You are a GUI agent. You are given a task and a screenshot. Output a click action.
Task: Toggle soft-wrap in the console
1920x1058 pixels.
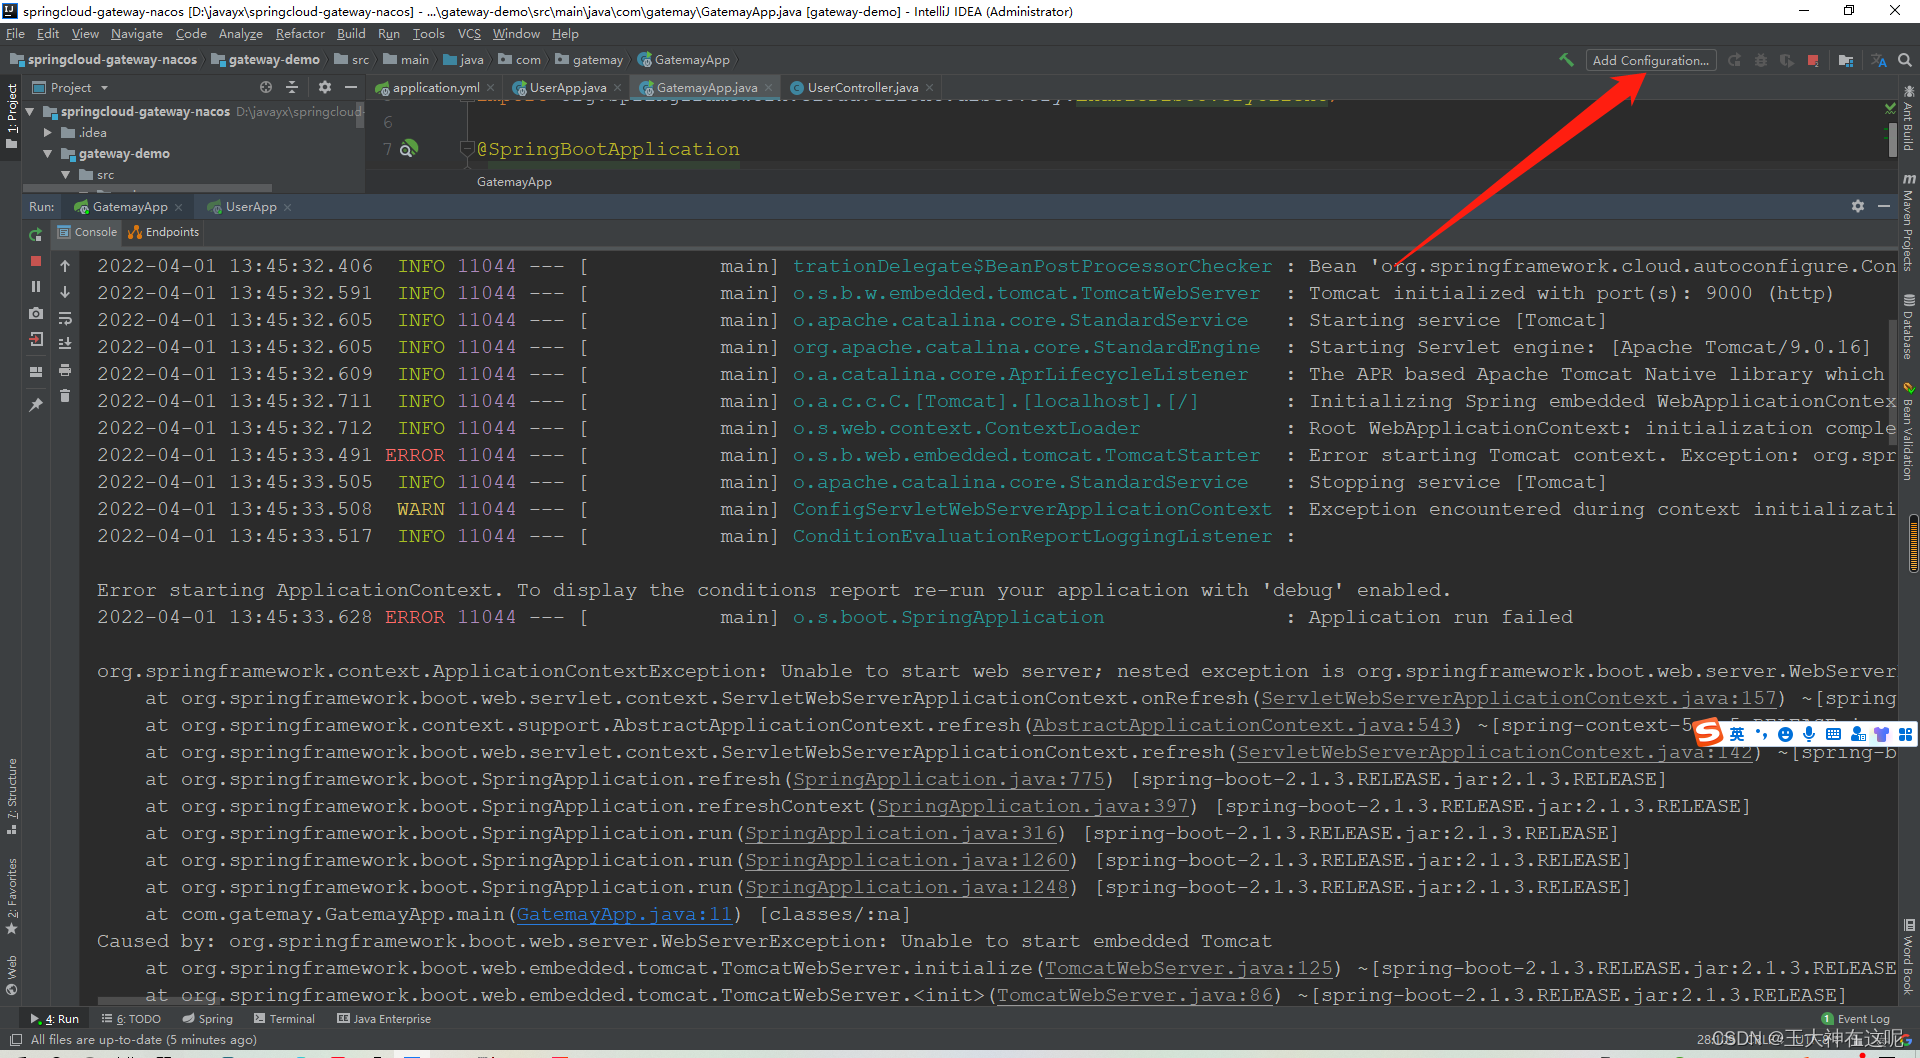(x=65, y=318)
